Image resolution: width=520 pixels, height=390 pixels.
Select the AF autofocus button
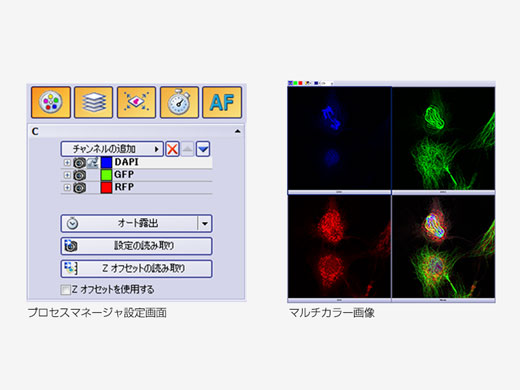(x=222, y=102)
